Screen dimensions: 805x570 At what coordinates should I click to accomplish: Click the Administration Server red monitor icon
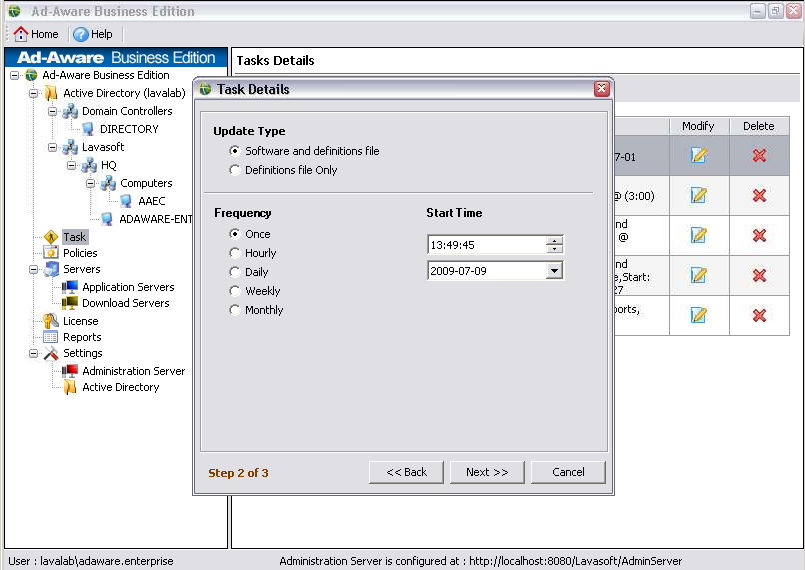click(70, 371)
